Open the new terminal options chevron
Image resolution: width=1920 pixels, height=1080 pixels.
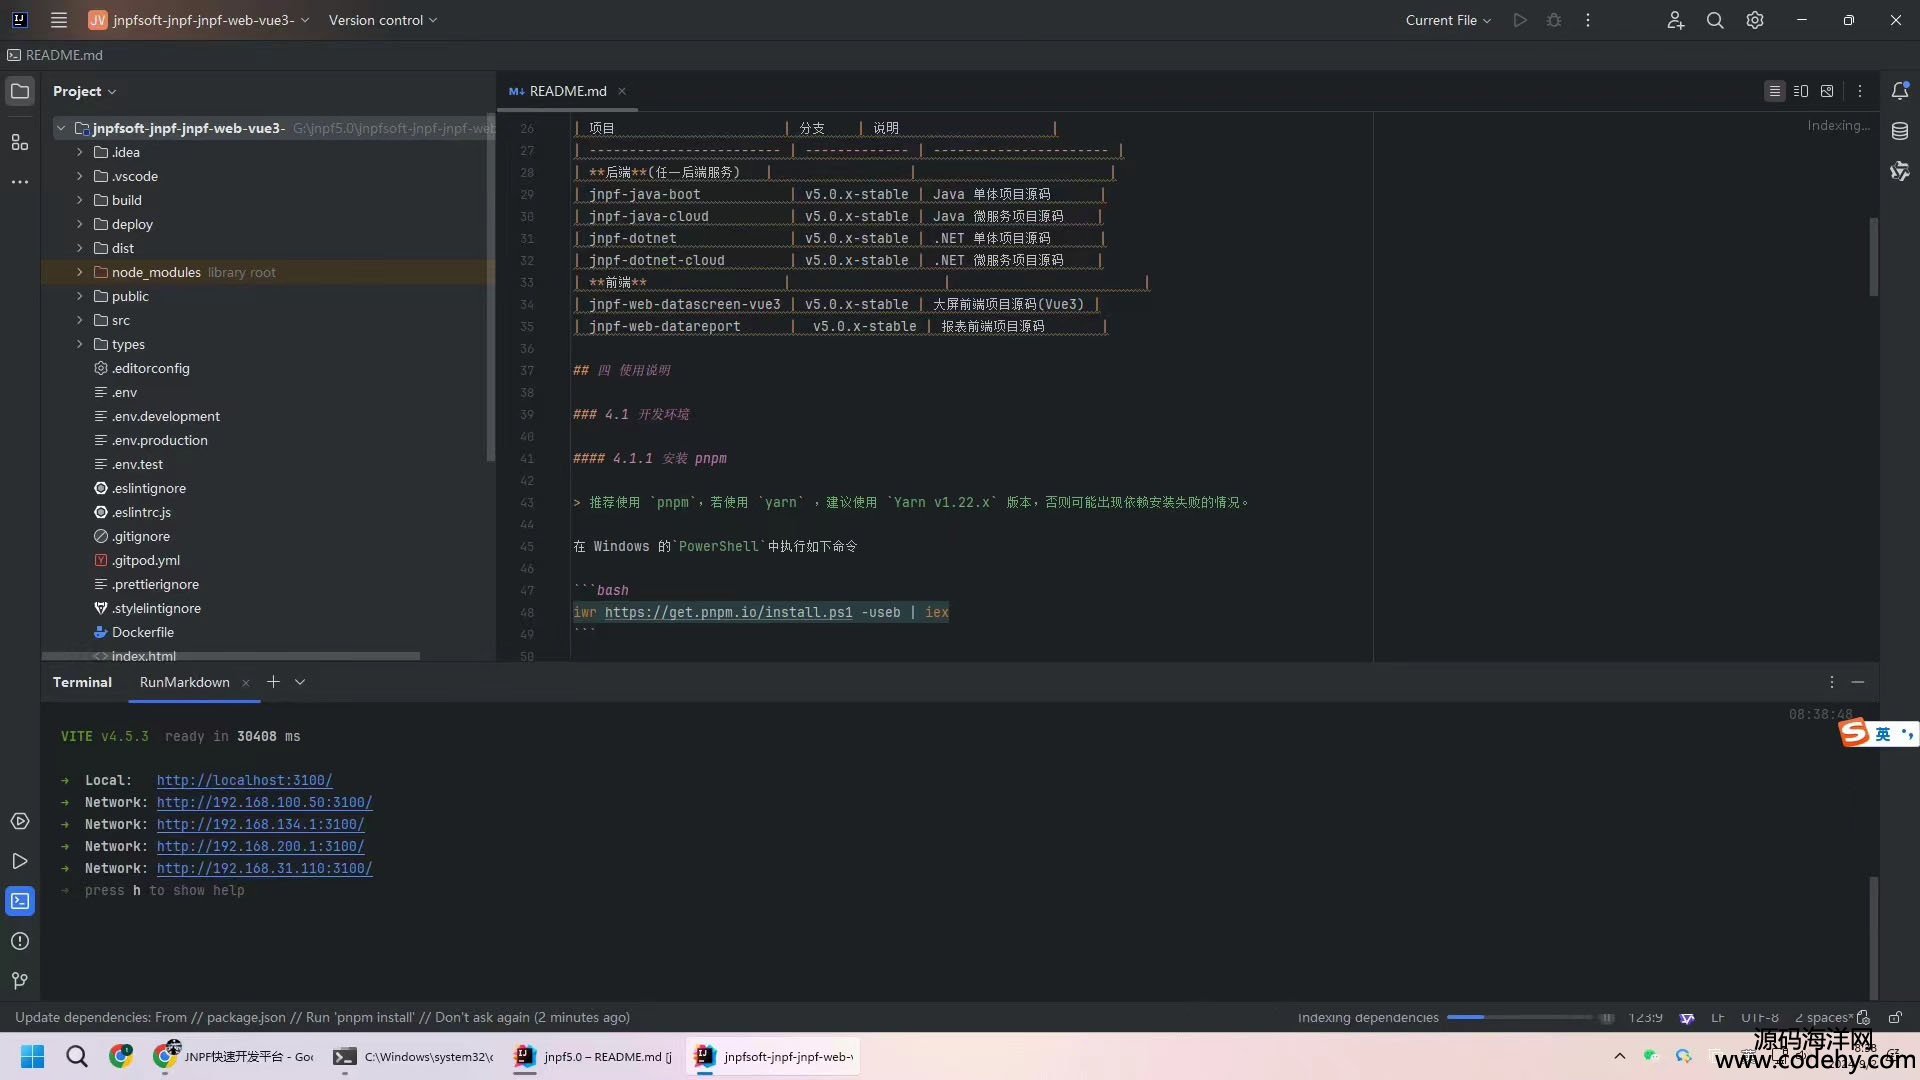point(300,682)
